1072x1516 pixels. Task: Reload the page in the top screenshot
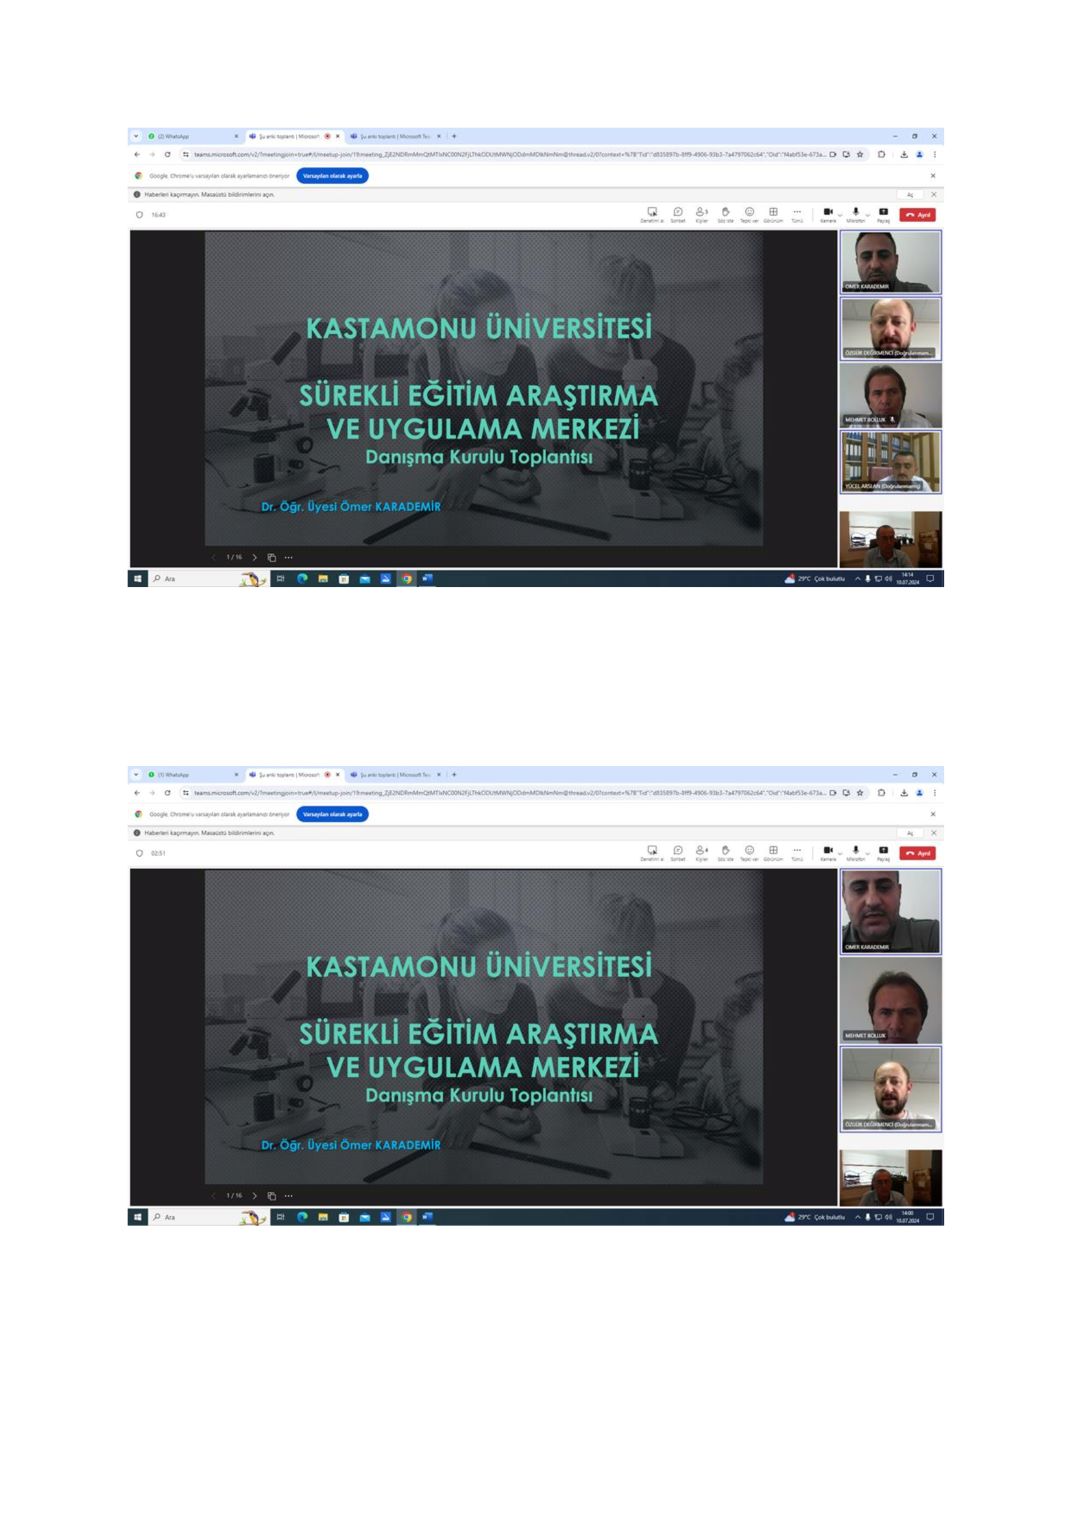pos(167,154)
